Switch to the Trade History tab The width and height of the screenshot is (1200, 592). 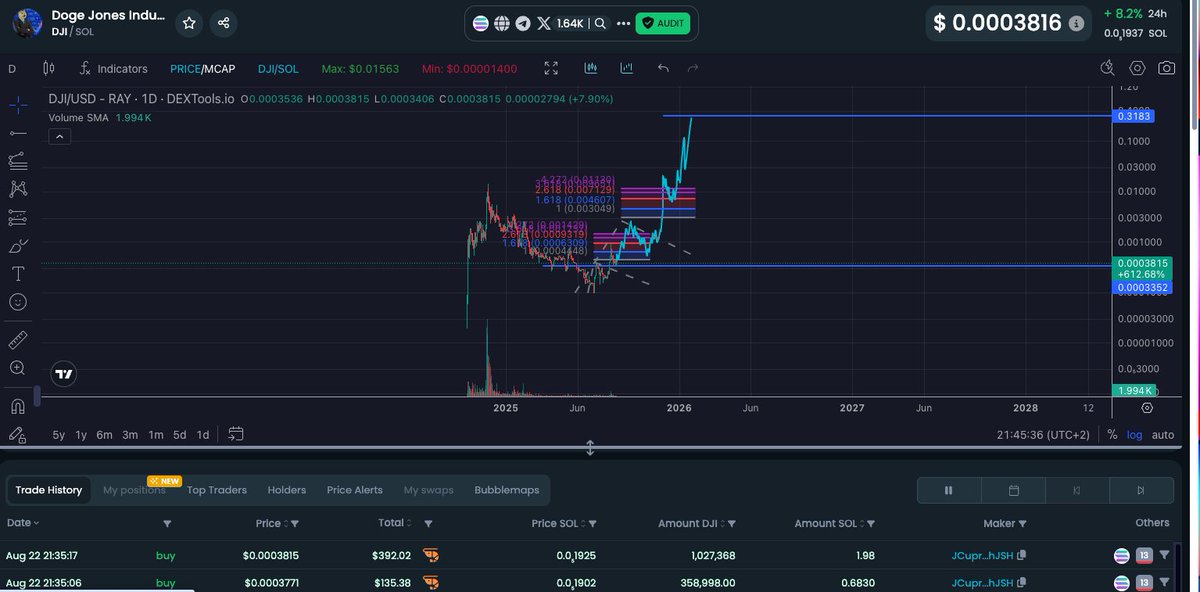coord(49,490)
